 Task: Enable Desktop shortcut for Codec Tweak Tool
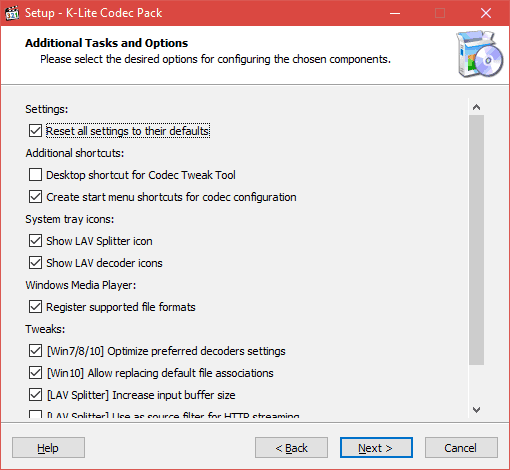point(35,175)
